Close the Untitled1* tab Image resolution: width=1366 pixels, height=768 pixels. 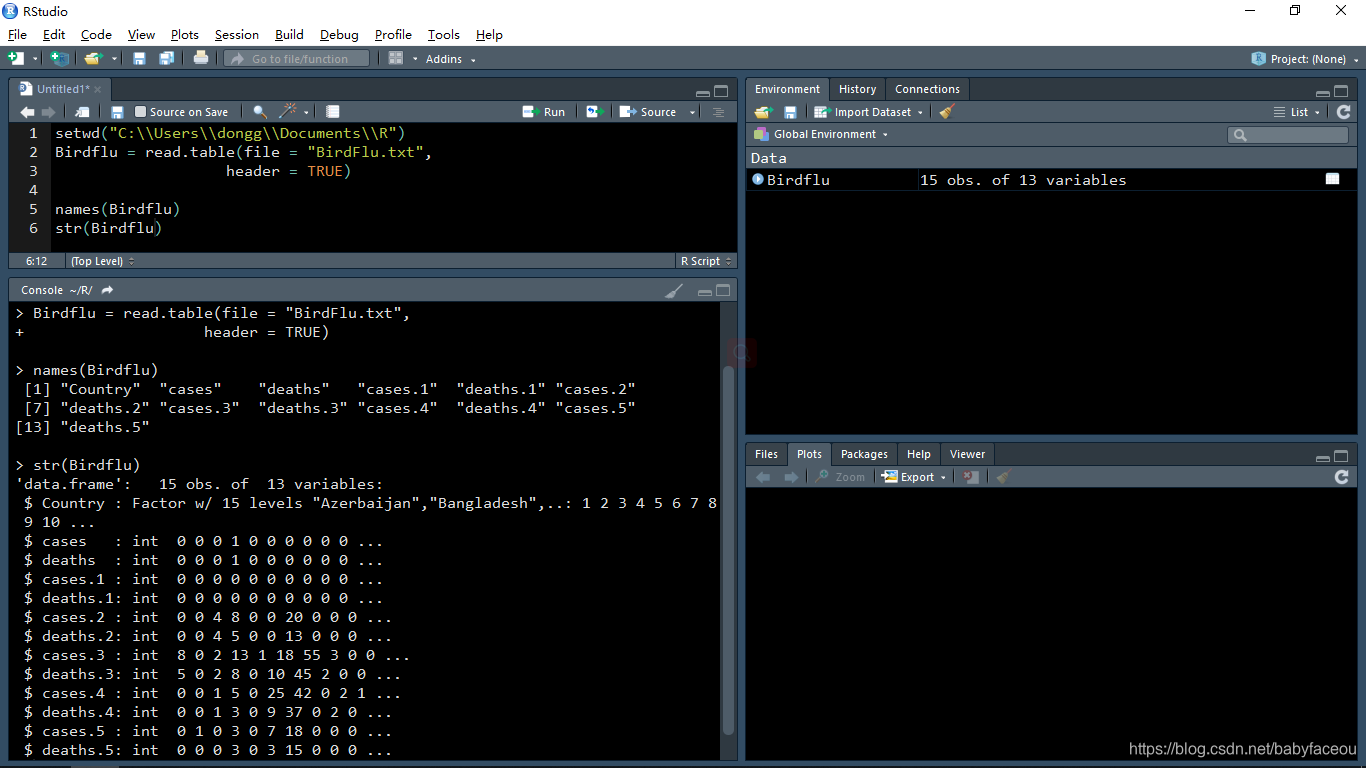[x=98, y=90]
